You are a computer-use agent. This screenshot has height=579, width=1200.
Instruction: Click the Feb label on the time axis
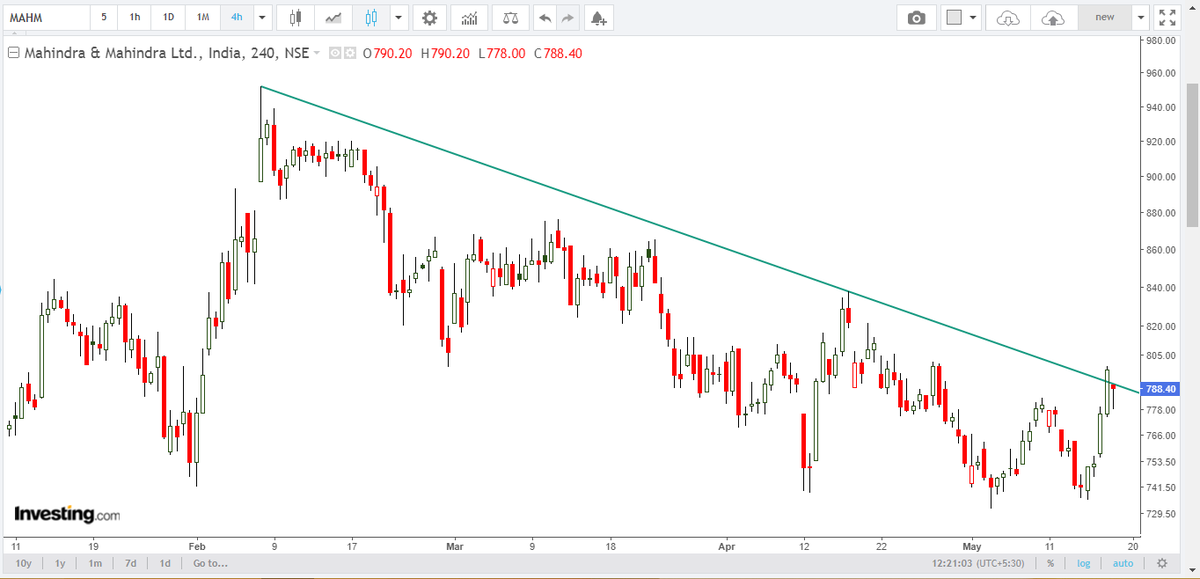196,547
